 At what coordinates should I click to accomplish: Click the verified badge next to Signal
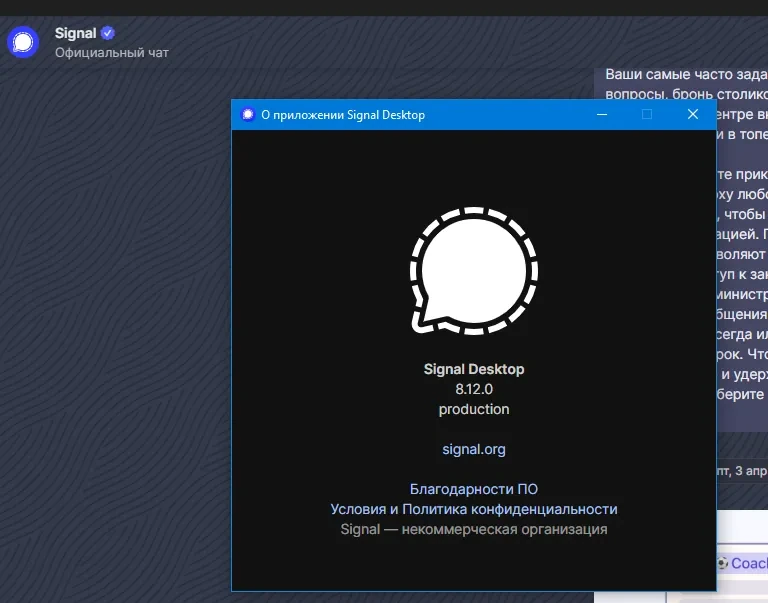[x=108, y=33]
